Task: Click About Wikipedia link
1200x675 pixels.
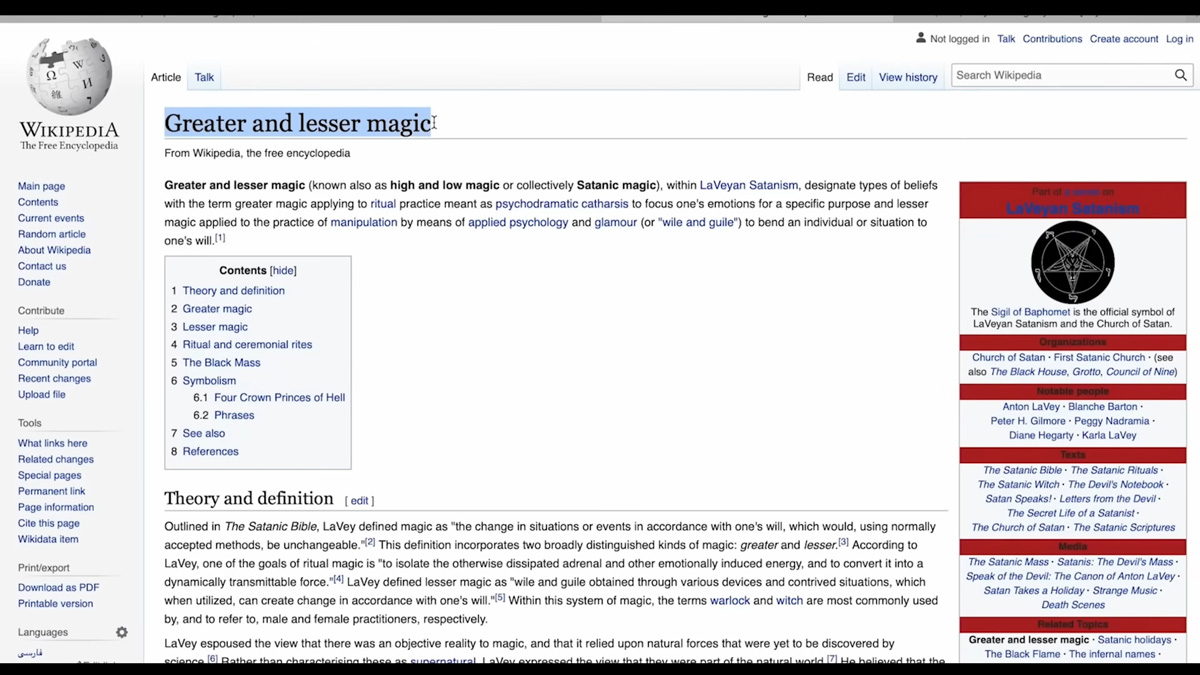Action: click(x=54, y=250)
